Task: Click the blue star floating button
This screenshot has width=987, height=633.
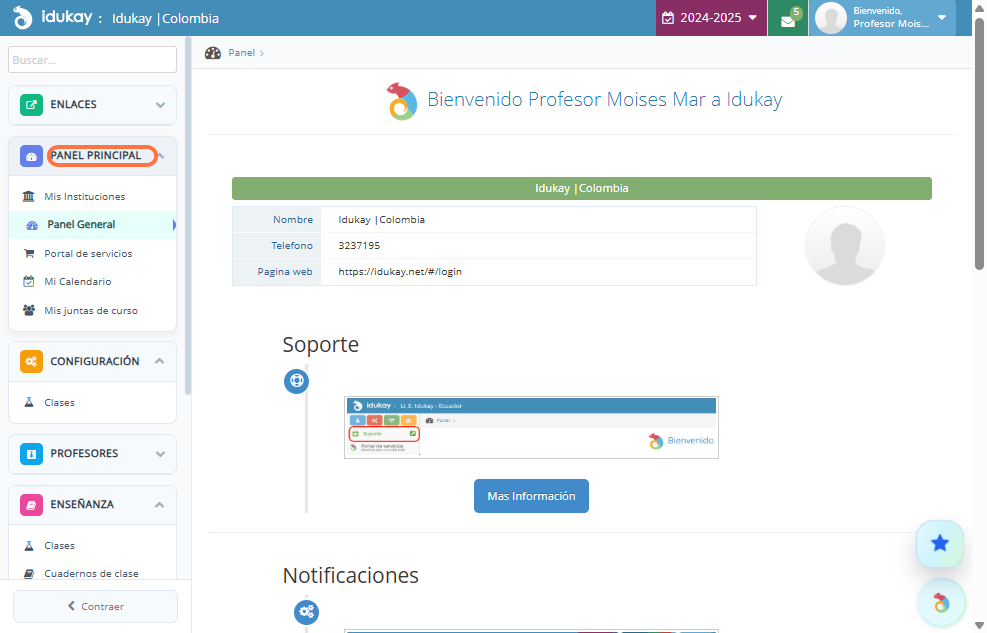Action: (x=939, y=543)
